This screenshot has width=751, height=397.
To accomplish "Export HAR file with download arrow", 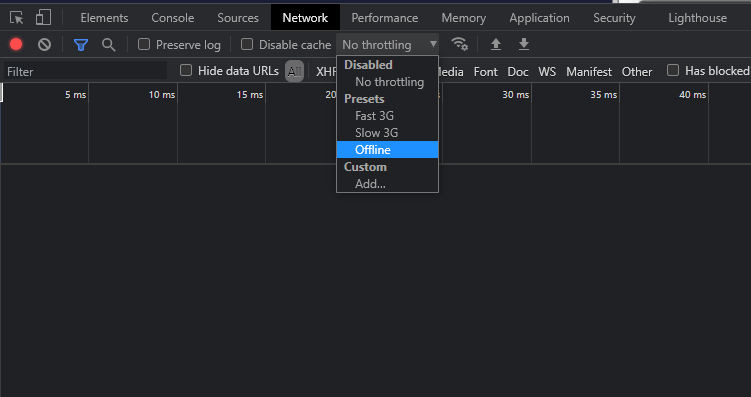I will [x=524, y=45].
